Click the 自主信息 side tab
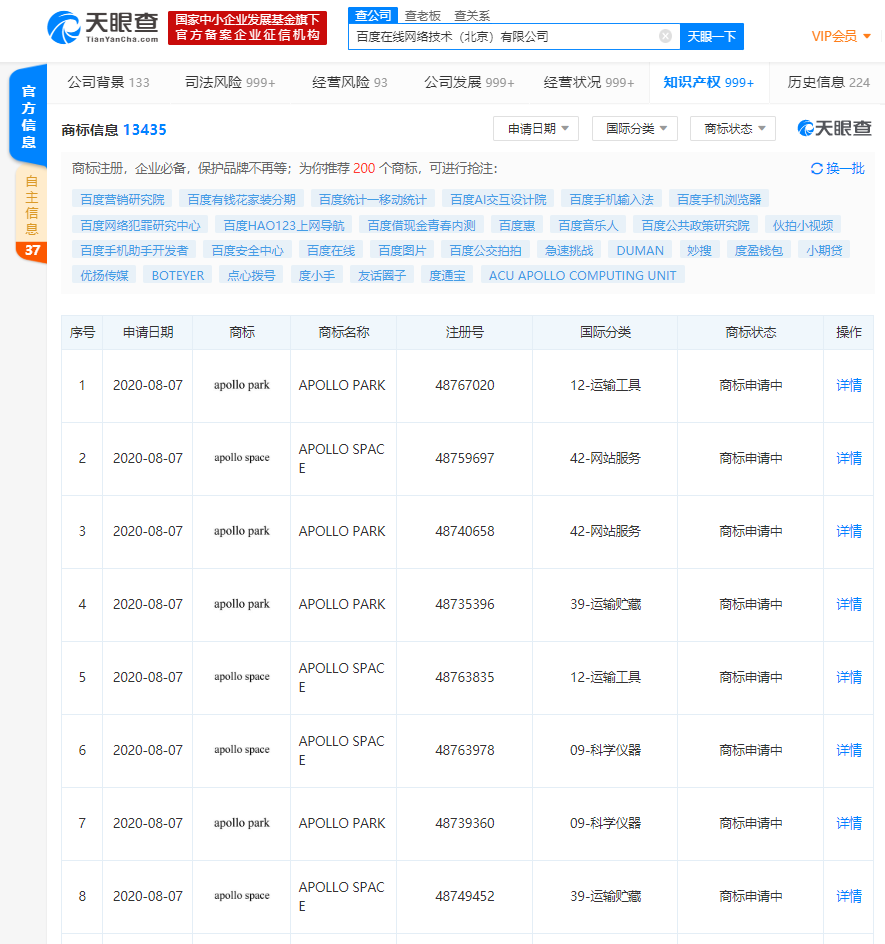 [31, 205]
